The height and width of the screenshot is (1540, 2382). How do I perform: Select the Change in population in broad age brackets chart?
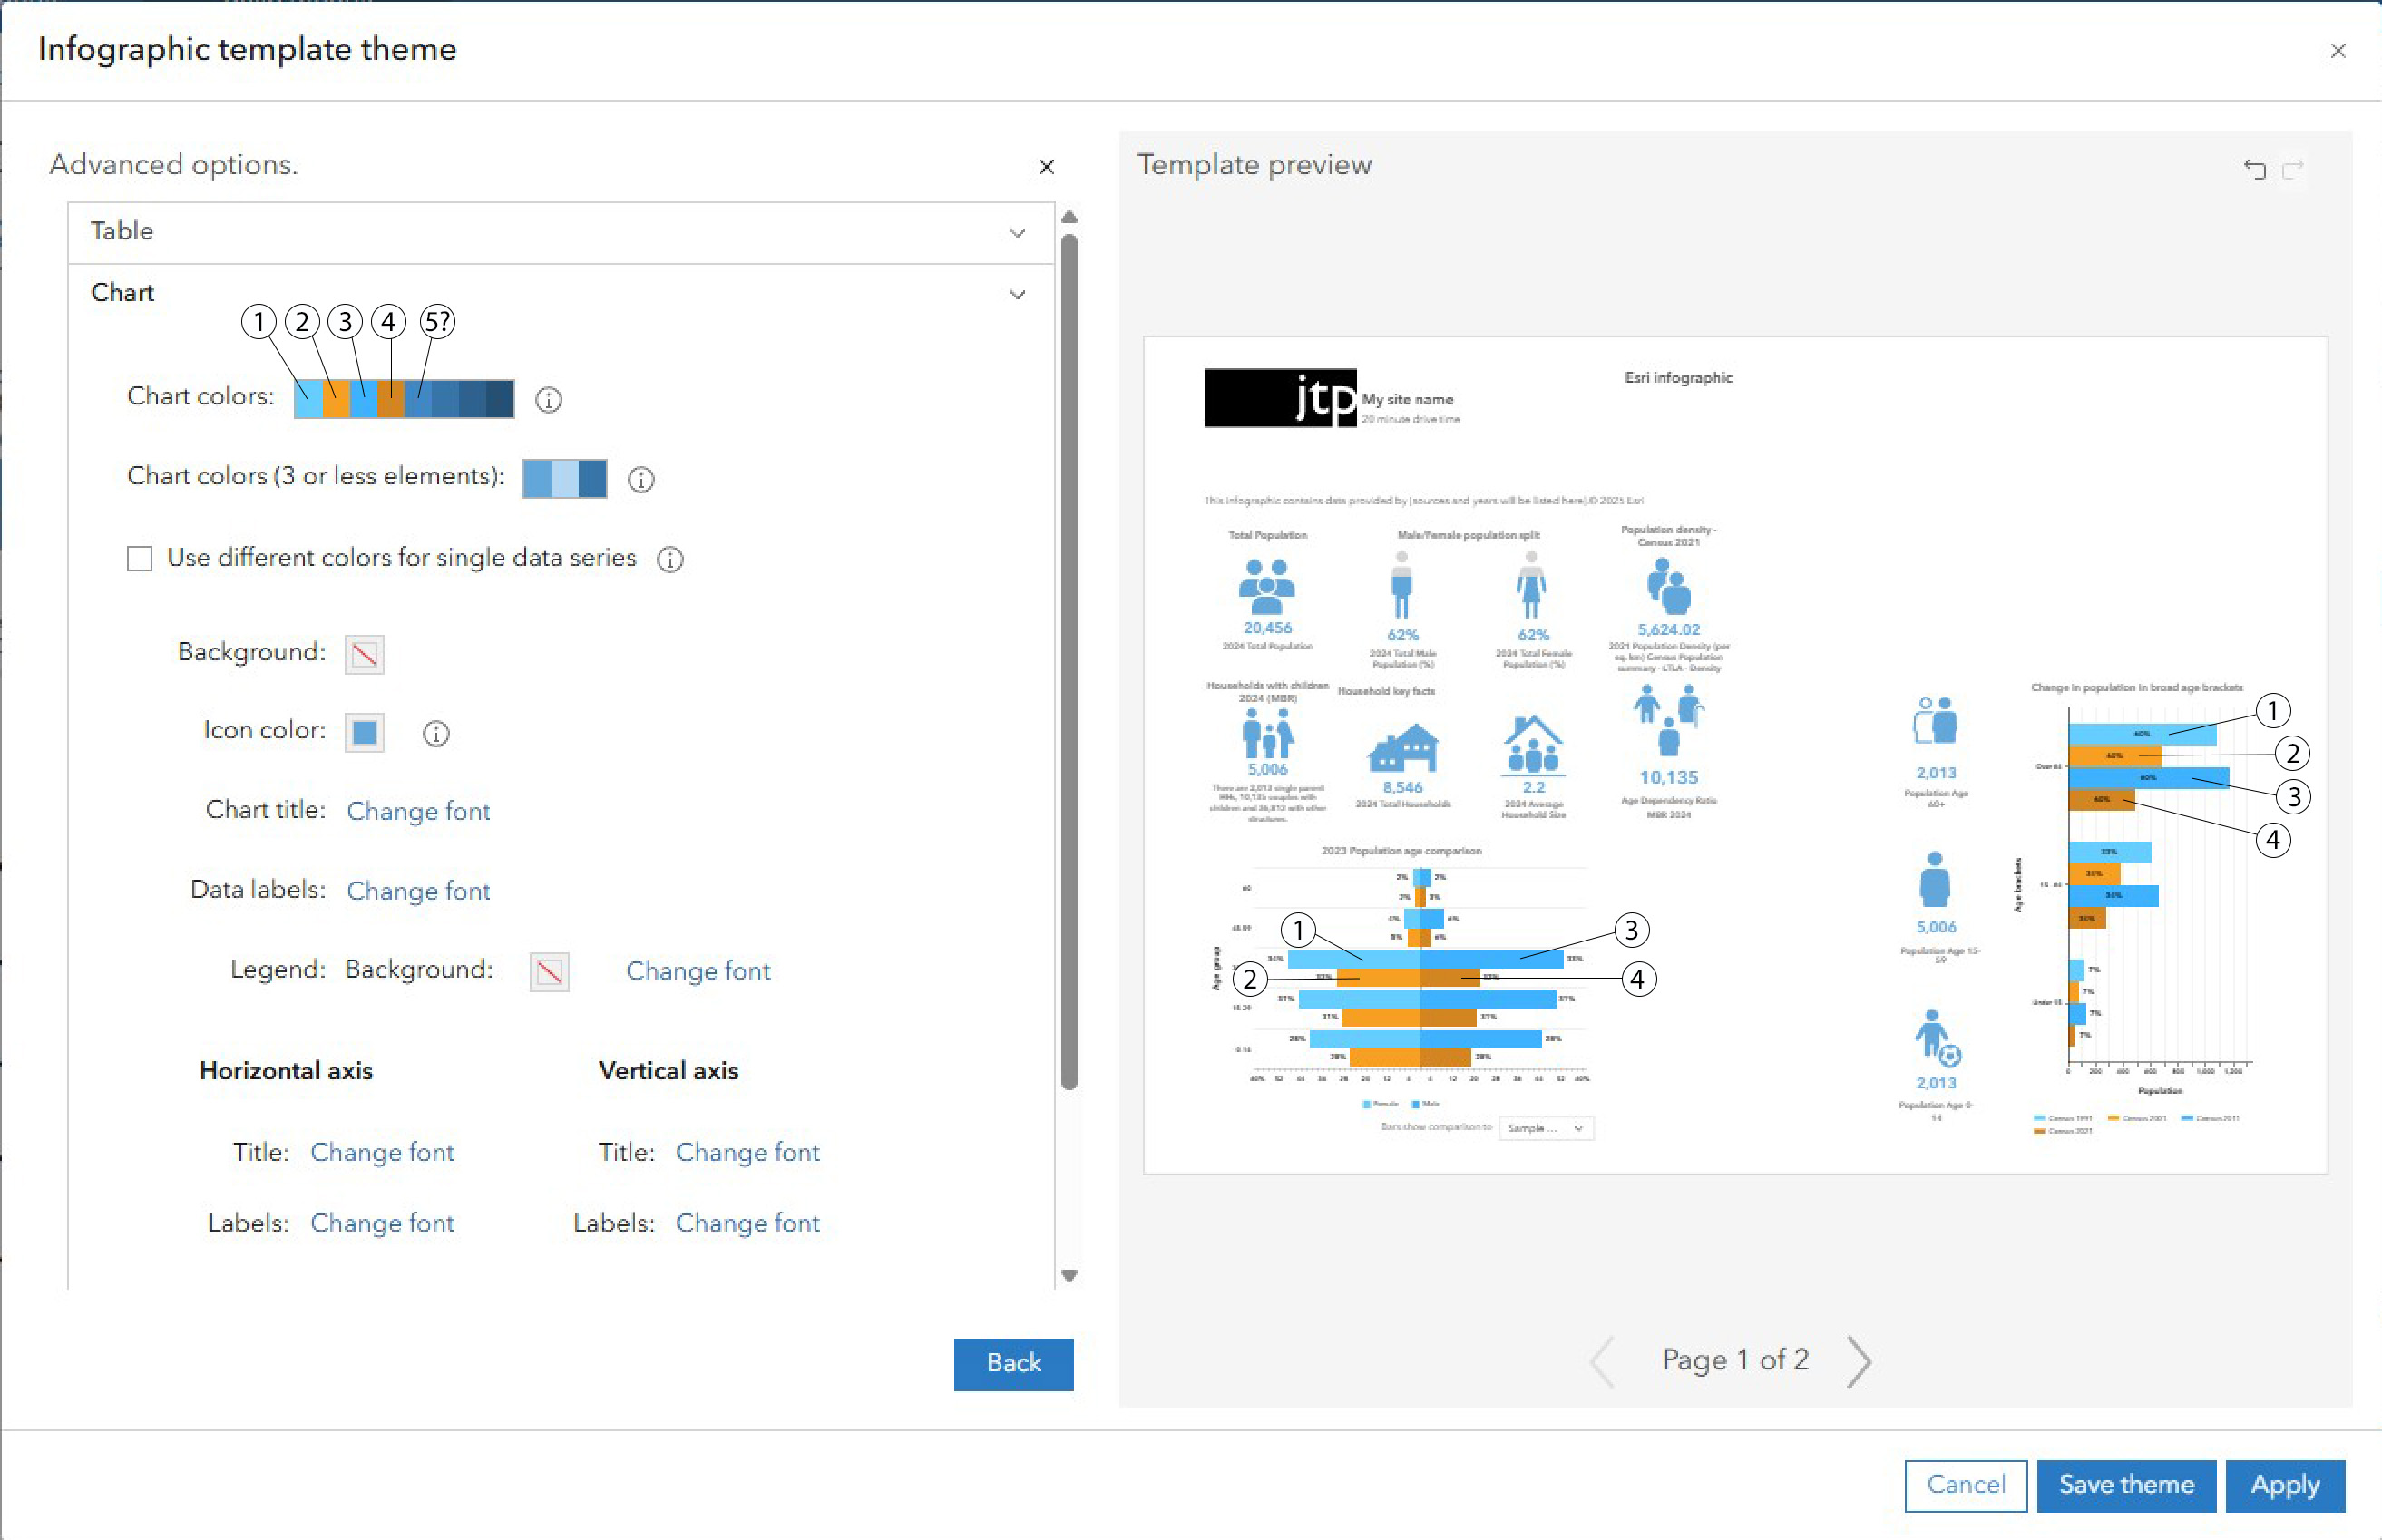point(2140,908)
